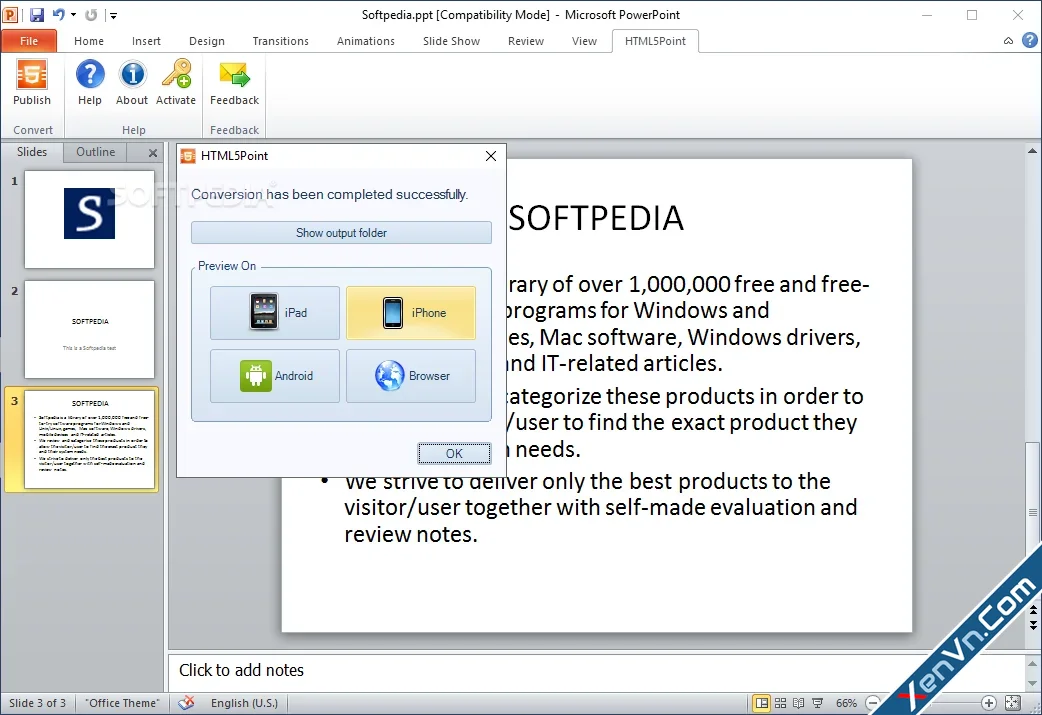Click the SOFTPEDIA slide title text

pyautogui.click(x=596, y=218)
